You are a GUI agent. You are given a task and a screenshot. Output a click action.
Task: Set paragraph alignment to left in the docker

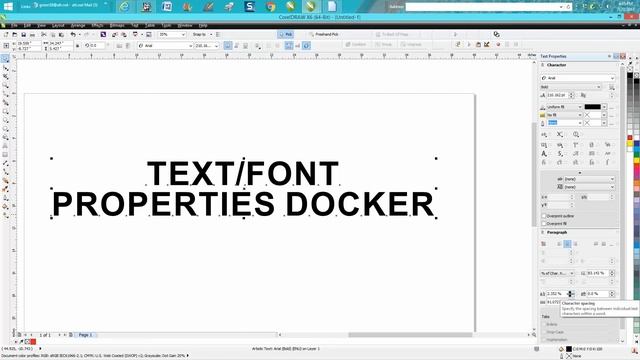559,244
